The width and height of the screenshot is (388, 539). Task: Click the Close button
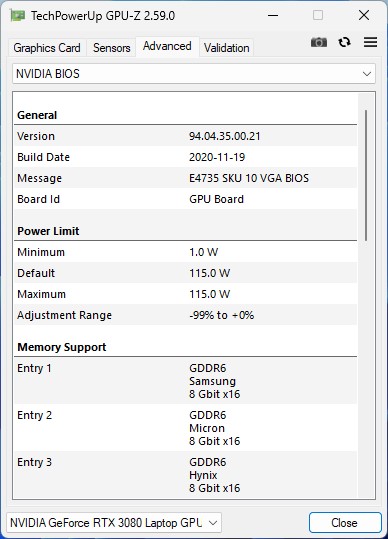345,523
